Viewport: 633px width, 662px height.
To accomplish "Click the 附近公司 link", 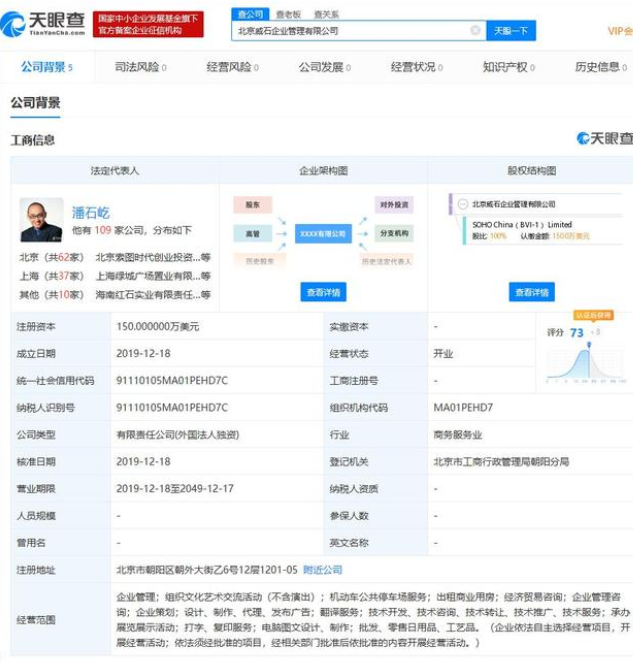I will (323, 570).
